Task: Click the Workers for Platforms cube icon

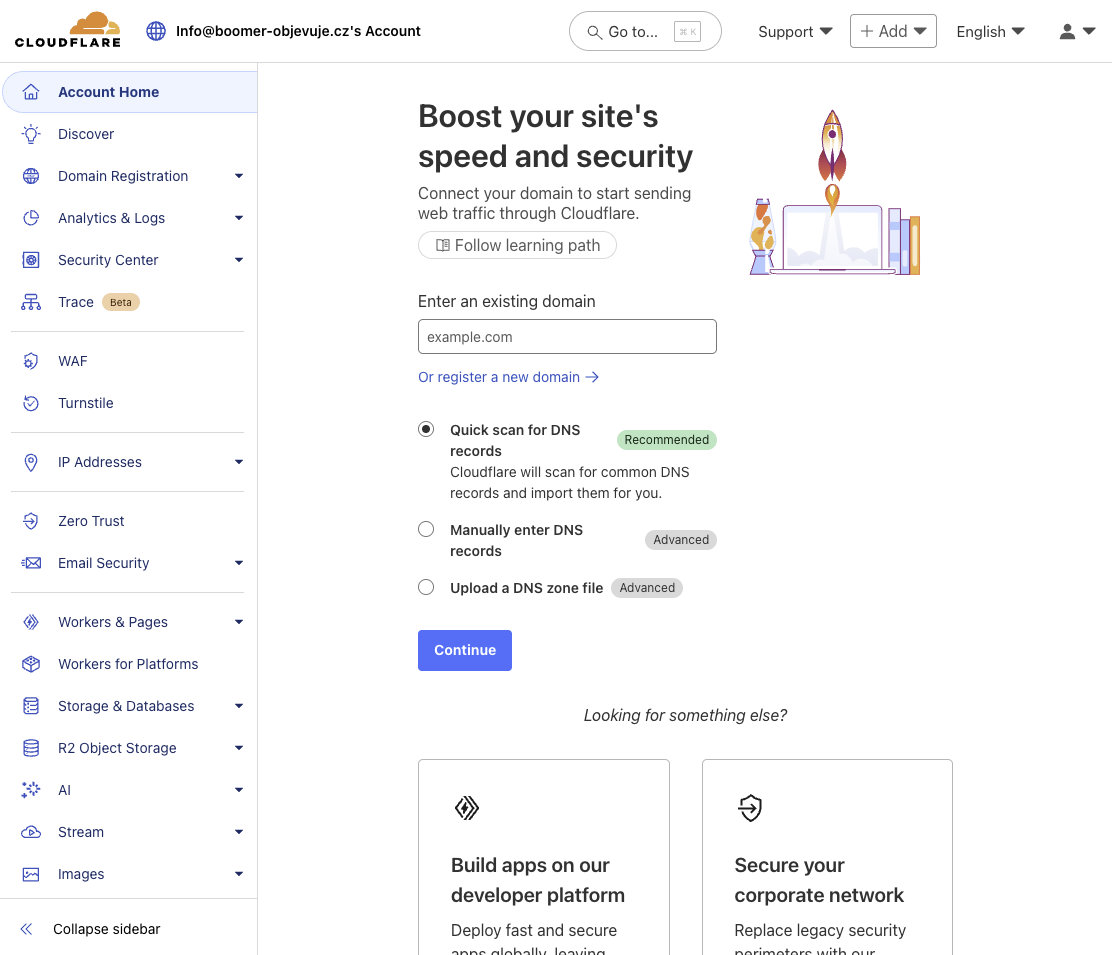Action: click(31, 664)
